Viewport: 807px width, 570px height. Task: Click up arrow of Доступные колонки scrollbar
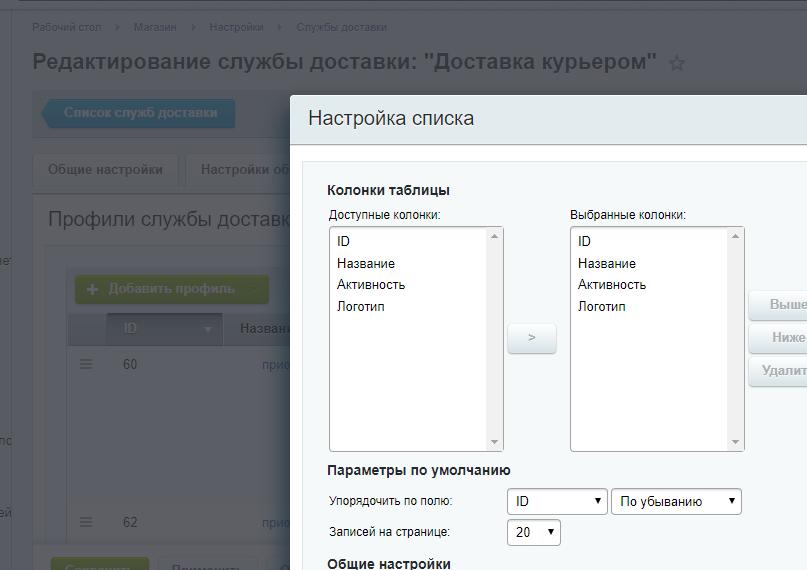[x=495, y=236]
